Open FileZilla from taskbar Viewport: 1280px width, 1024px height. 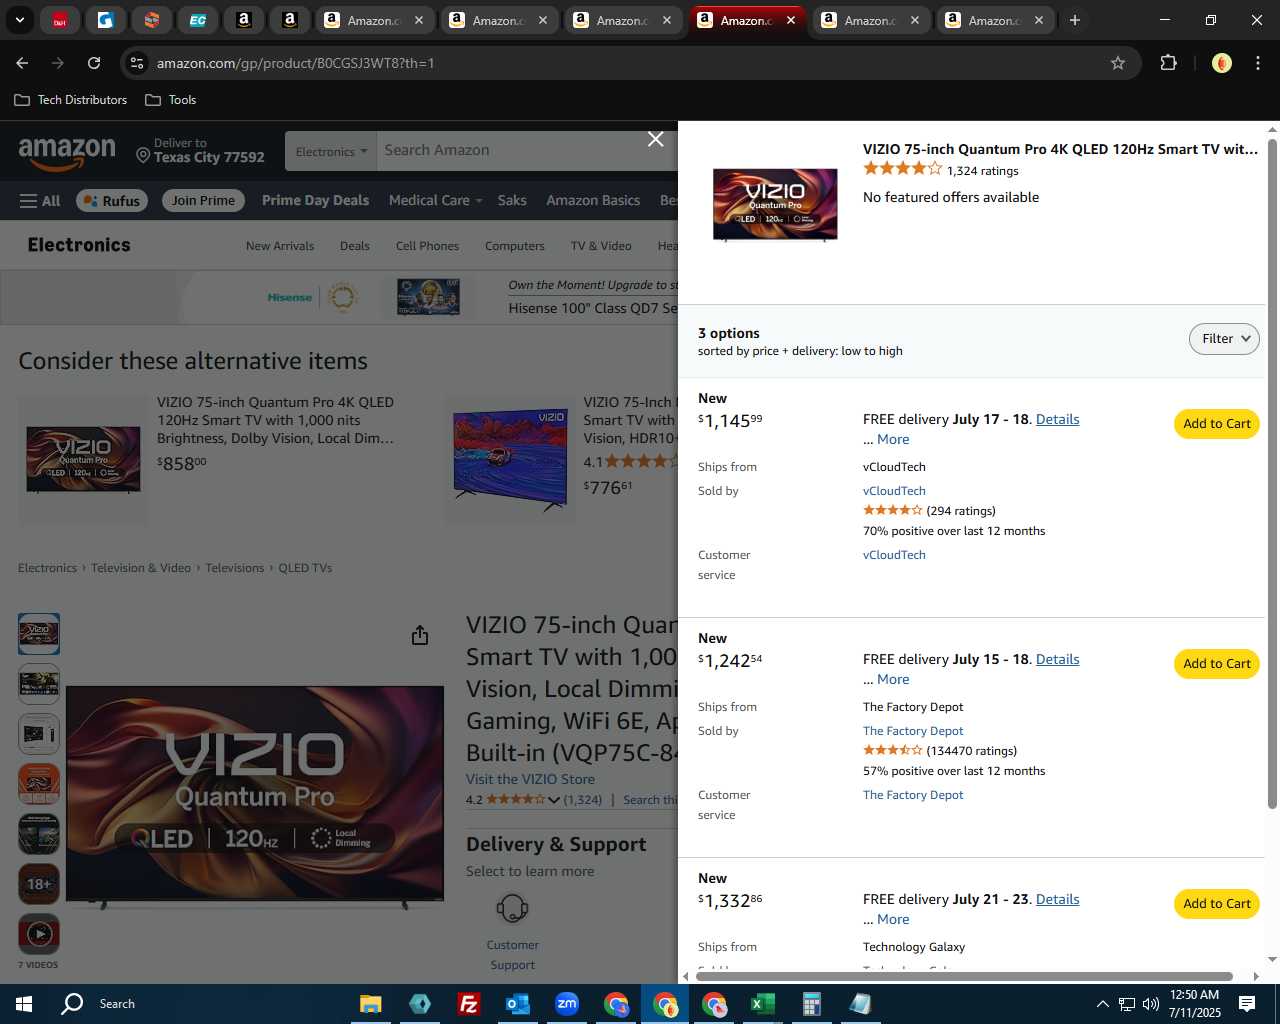coord(468,1004)
